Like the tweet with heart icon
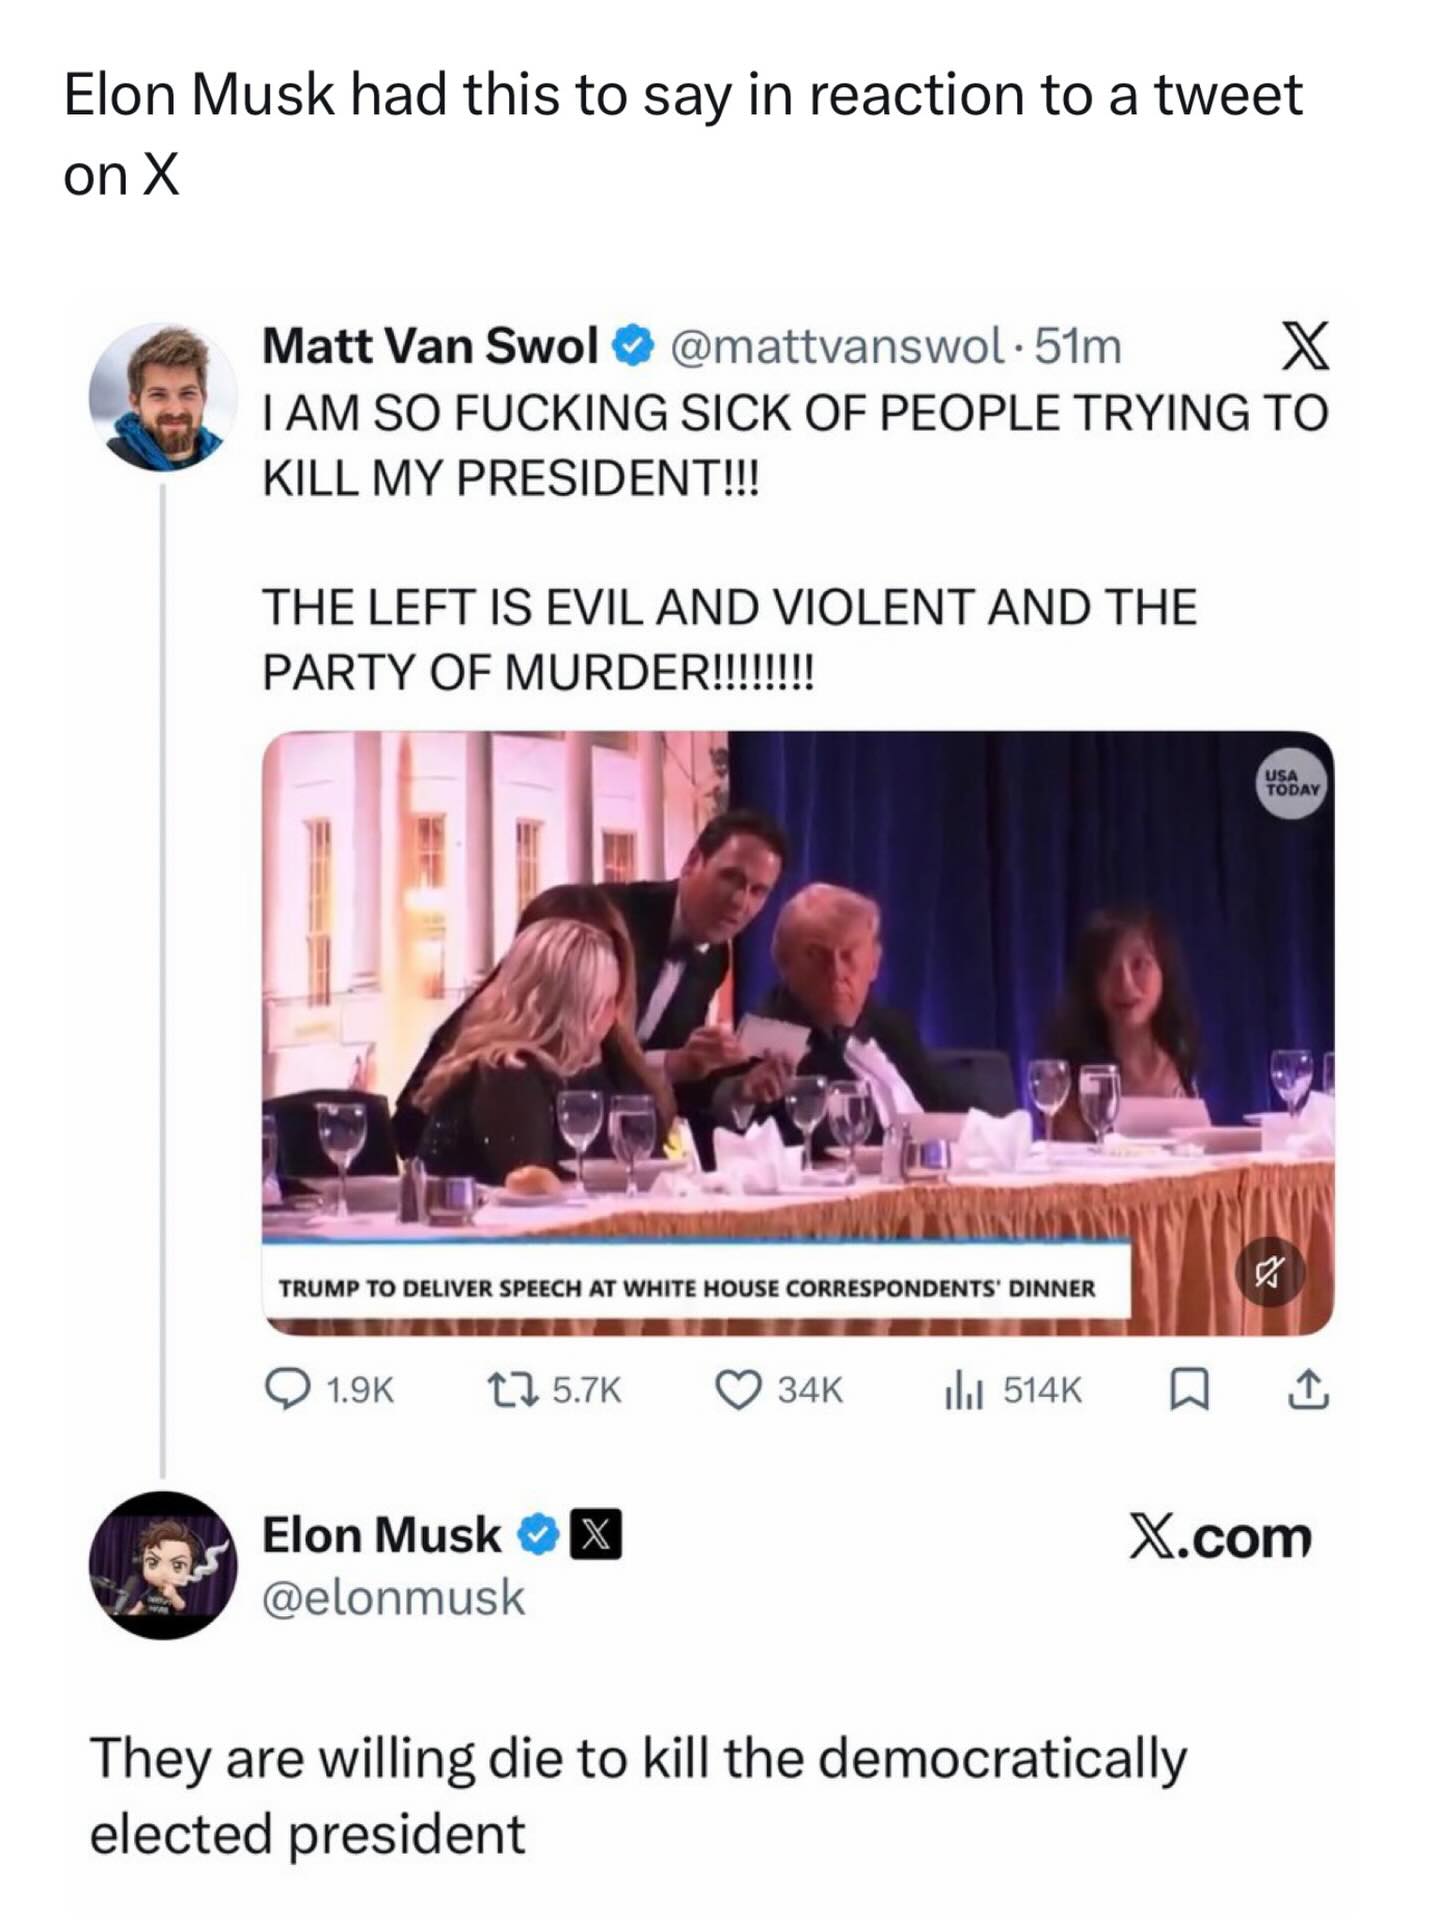The height and width of the screenshot is (1920, 1440). pos(739,1389)
